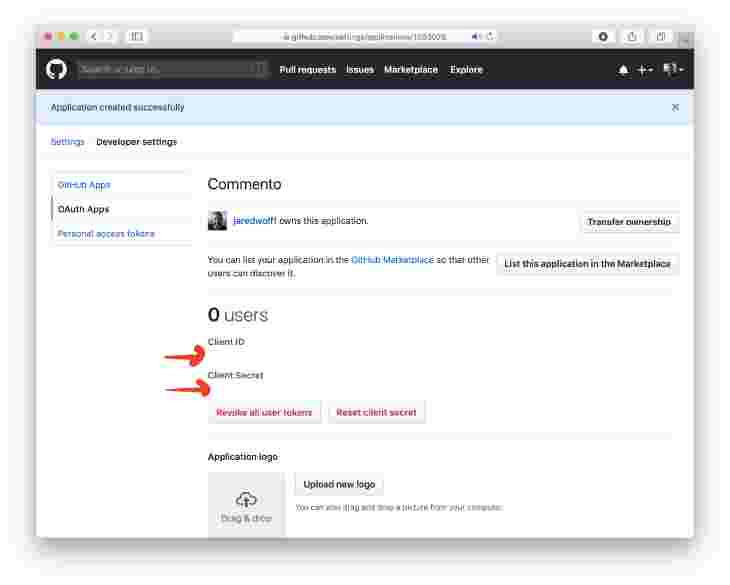Show tab overview icon in Safari
730x585 pixels.
(661, 36)
